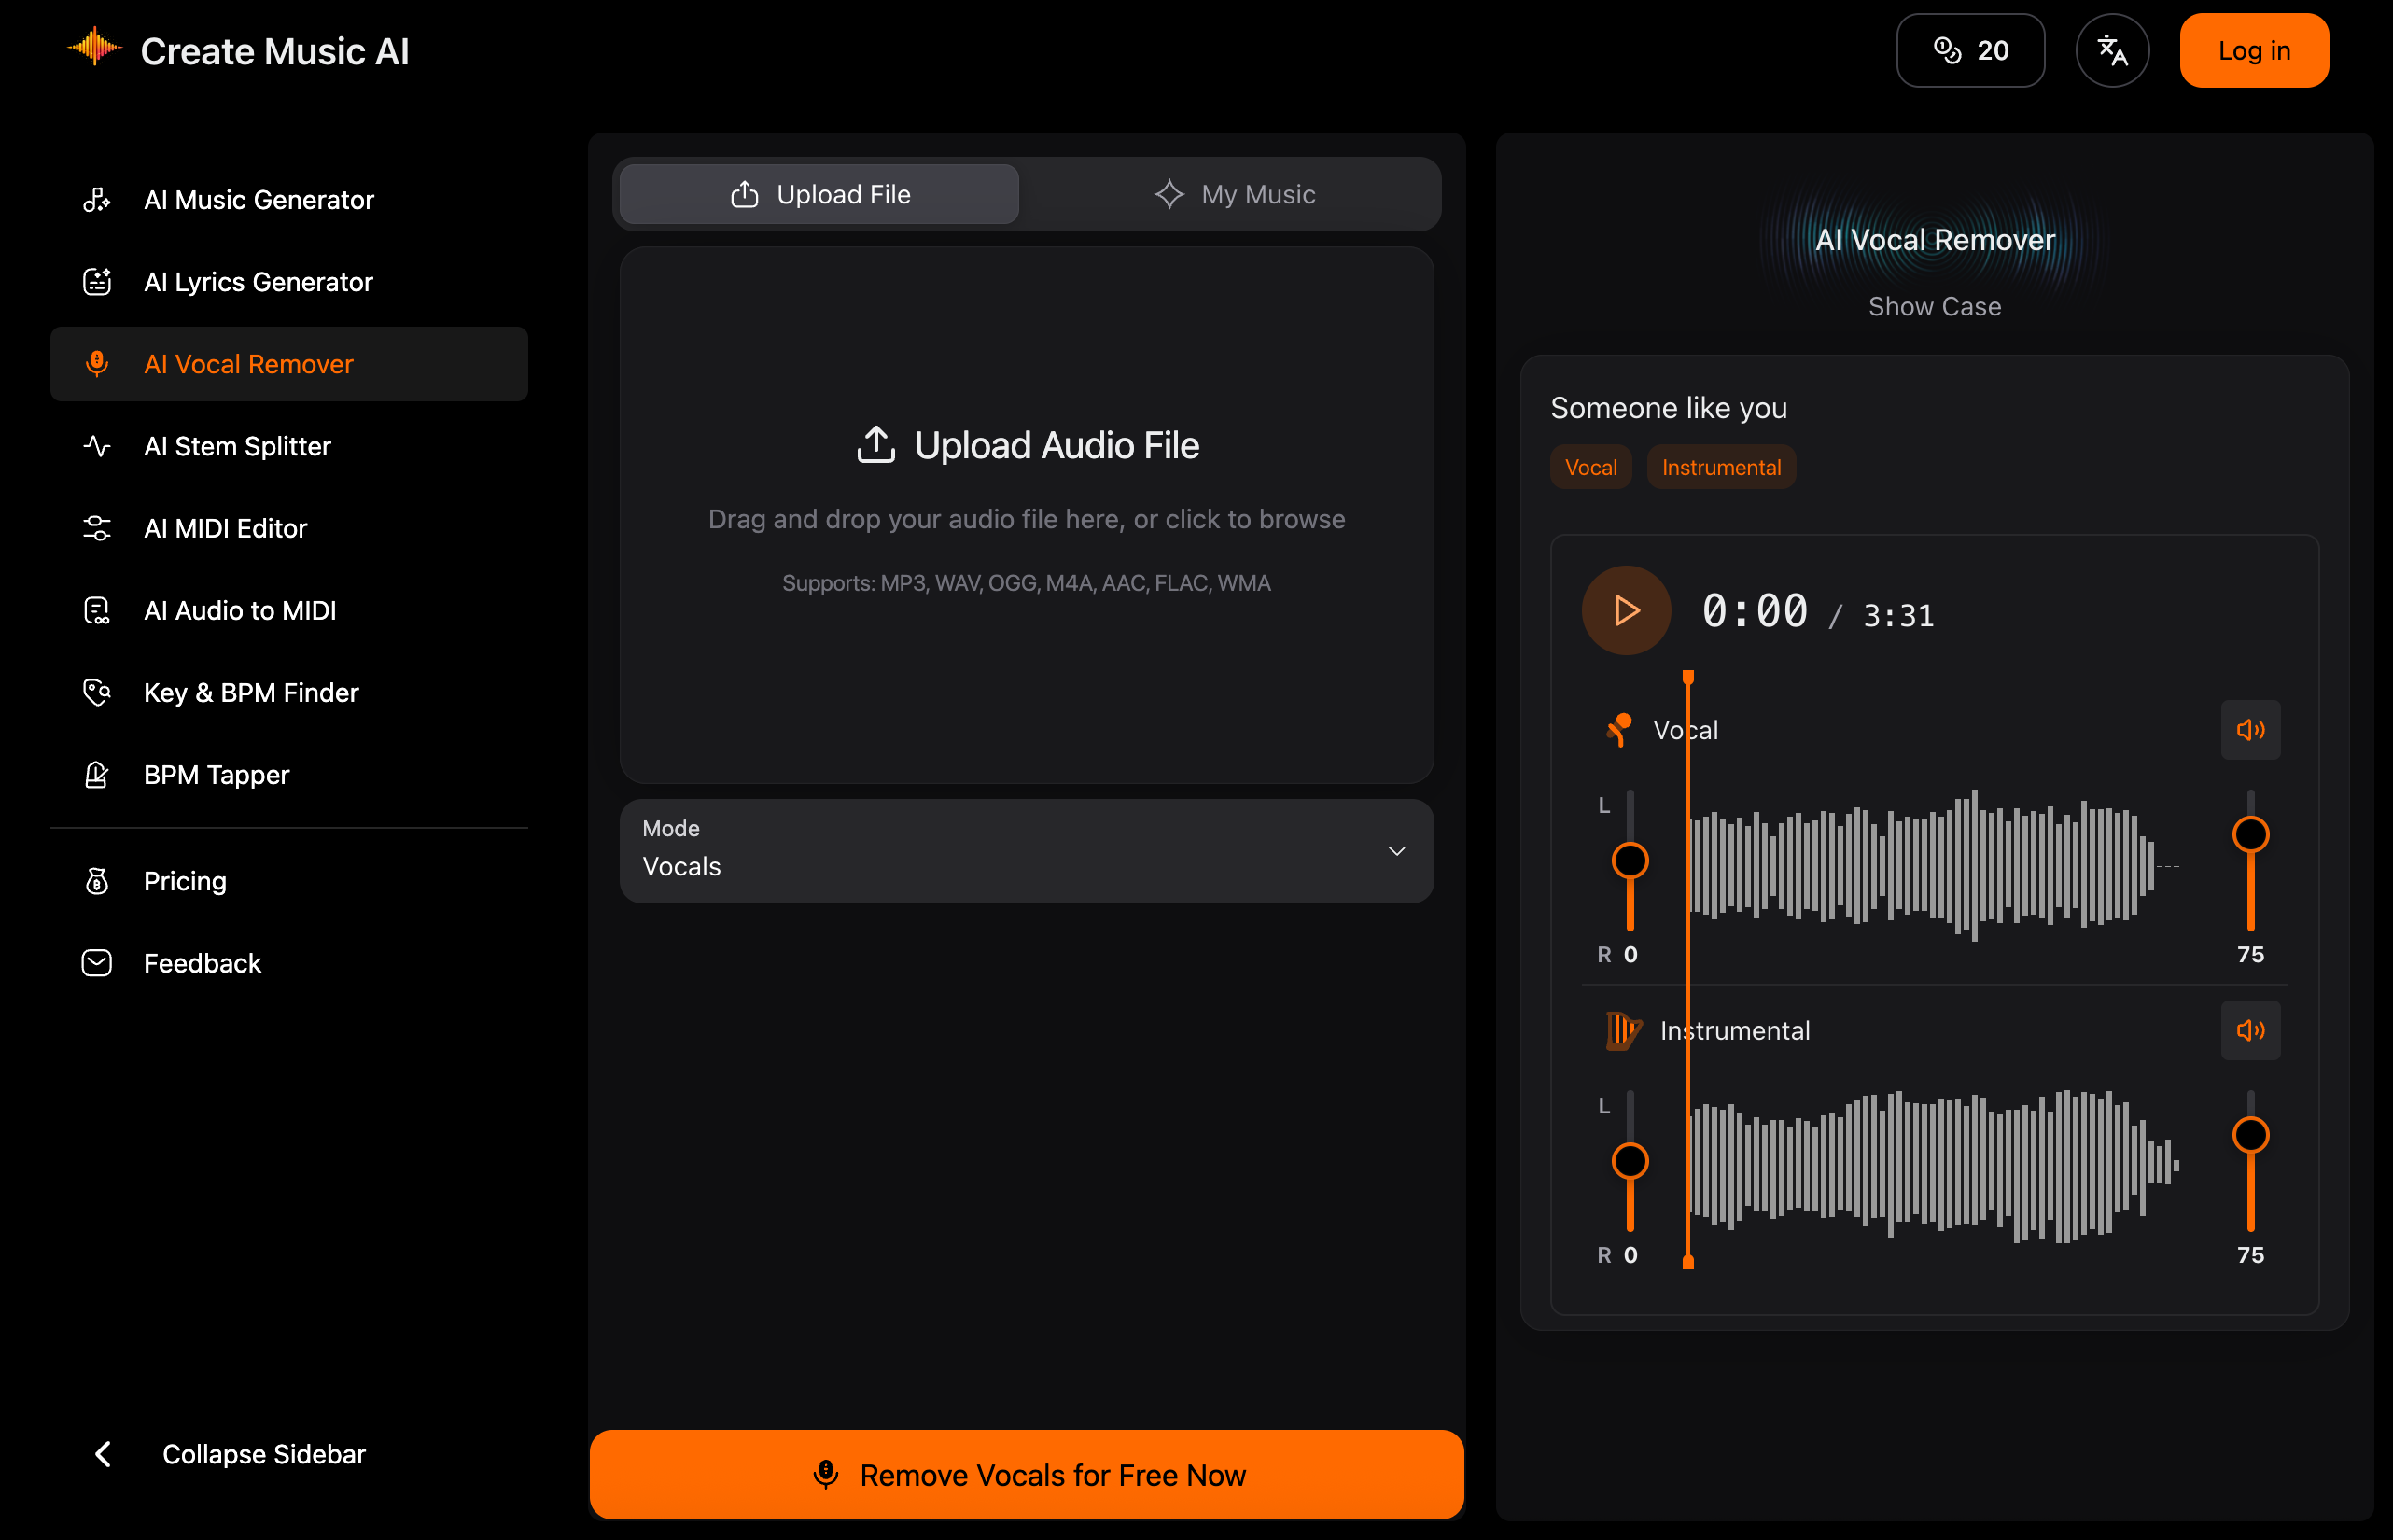Select the AI Stem Splitter tool
The image size is (2393, 1540).
237,446
